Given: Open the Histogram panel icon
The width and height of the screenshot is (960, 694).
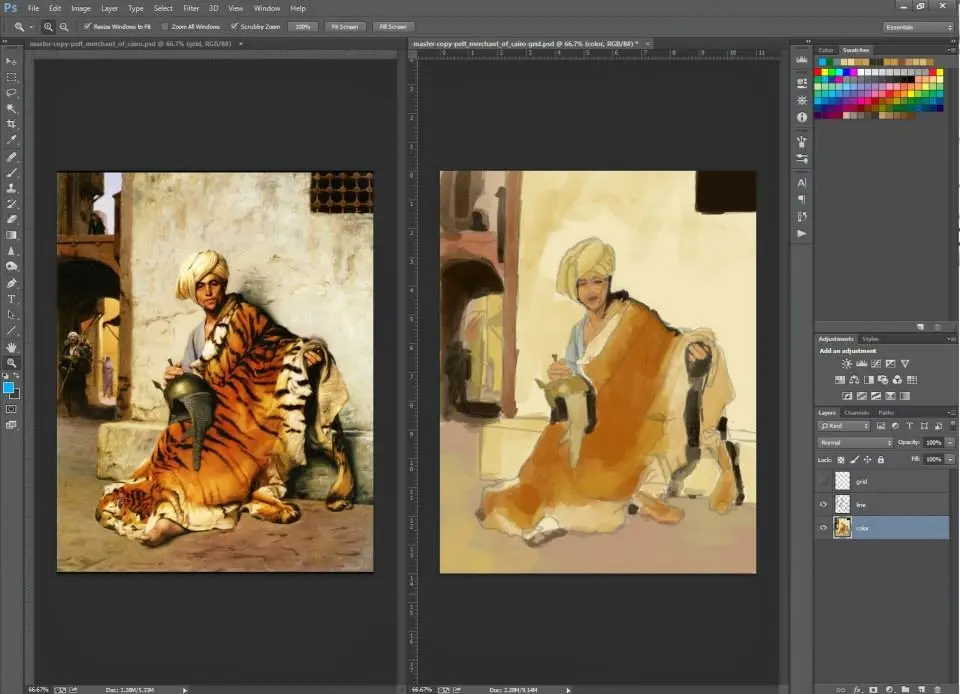Looking at the screenshot, I should [801, 60].
